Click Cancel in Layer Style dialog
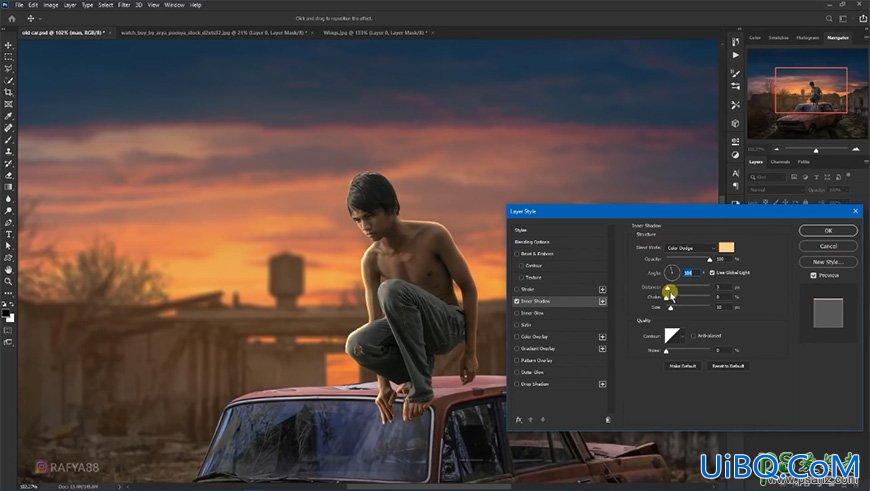This screenshot has height=491, width=870. click(x=828, y=246)
